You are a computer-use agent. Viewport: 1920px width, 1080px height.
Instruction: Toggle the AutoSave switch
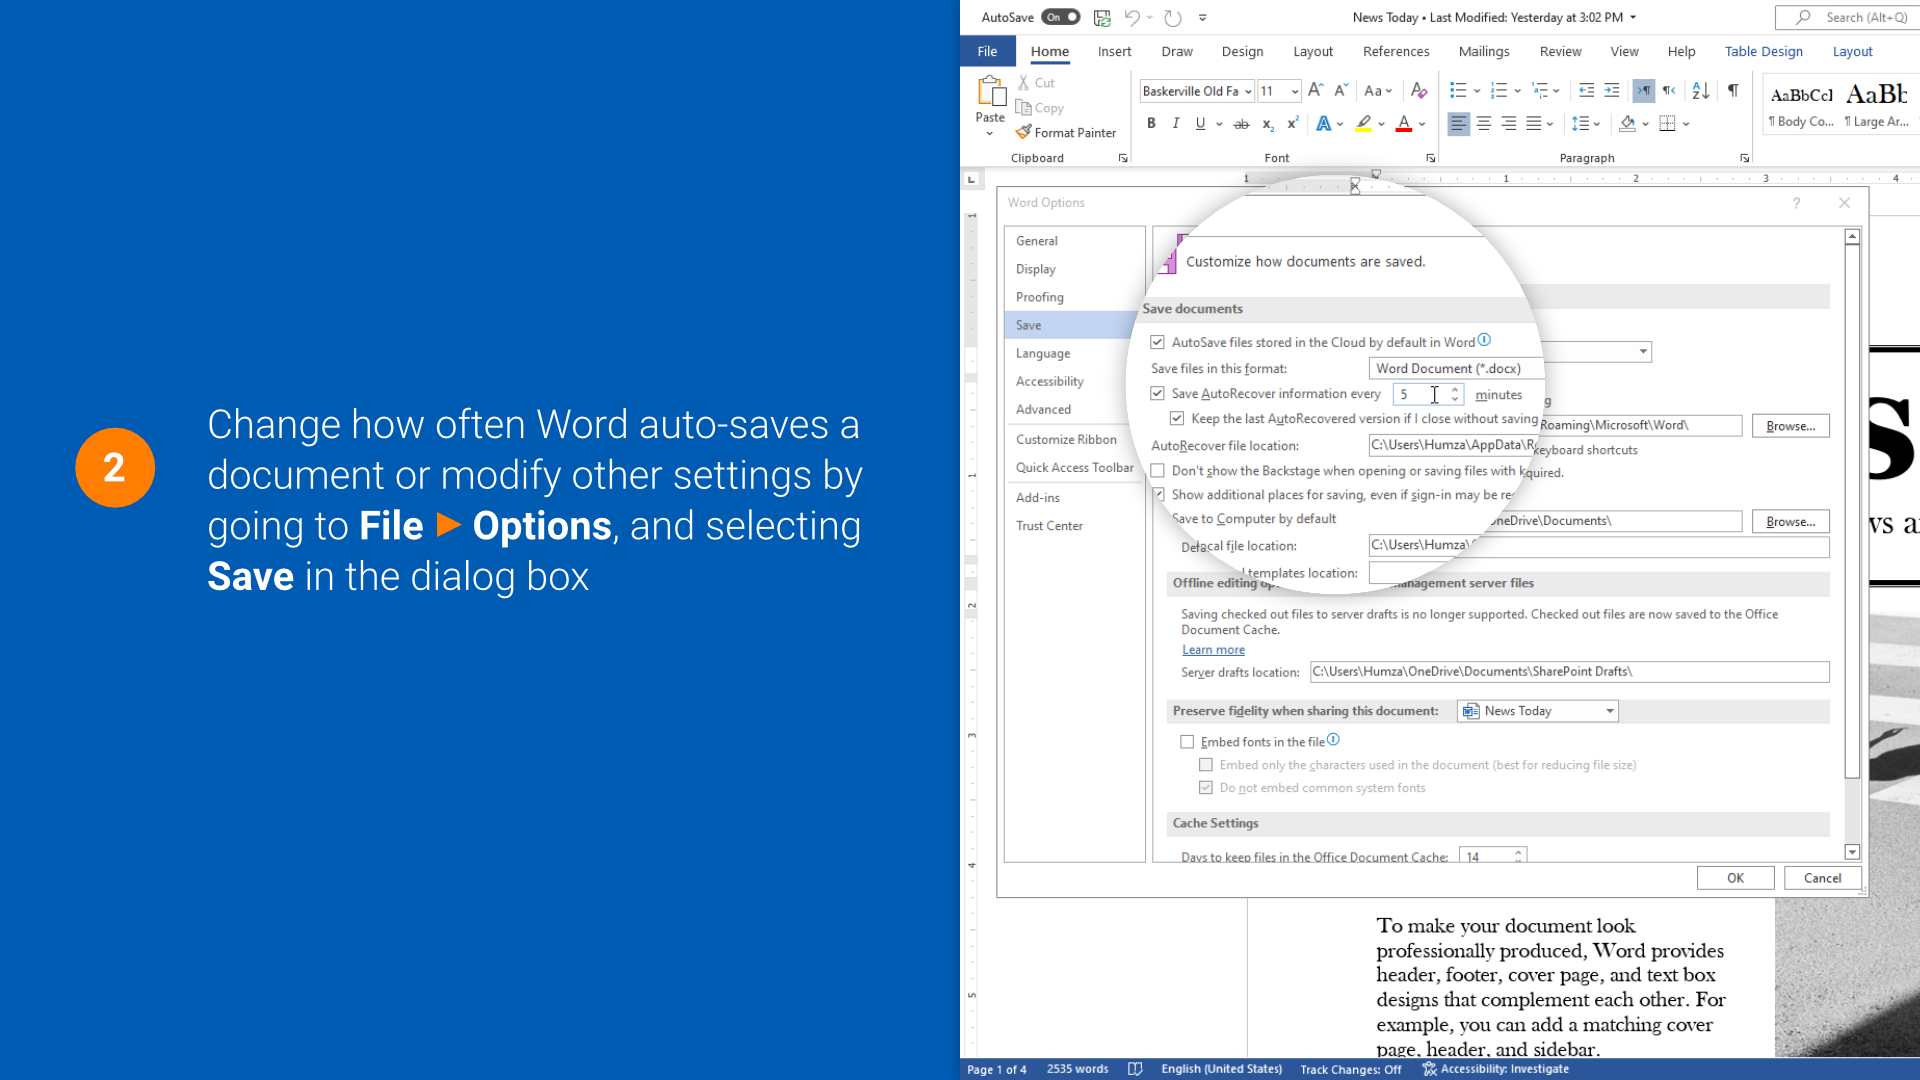[x=1060, y=17]
